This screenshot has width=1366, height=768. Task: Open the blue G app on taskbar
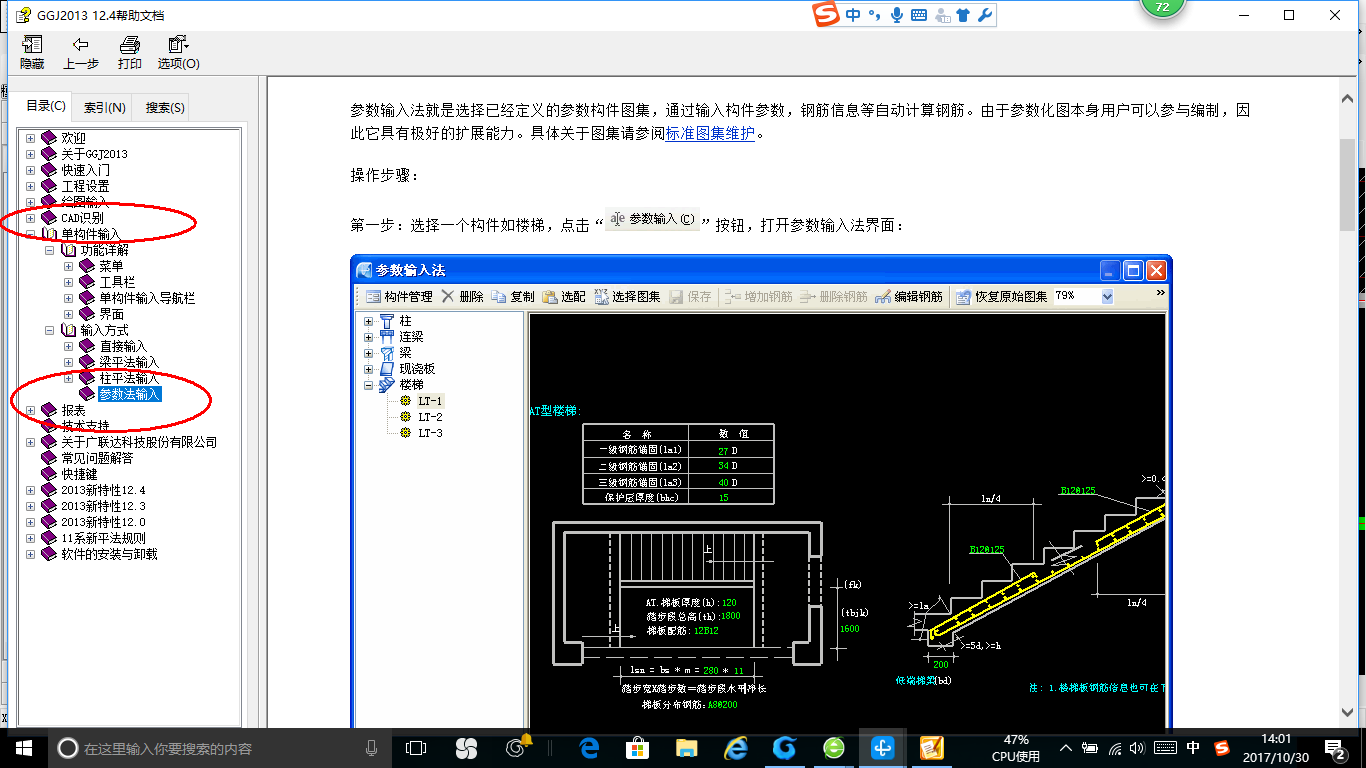click(x=784, y=748)
